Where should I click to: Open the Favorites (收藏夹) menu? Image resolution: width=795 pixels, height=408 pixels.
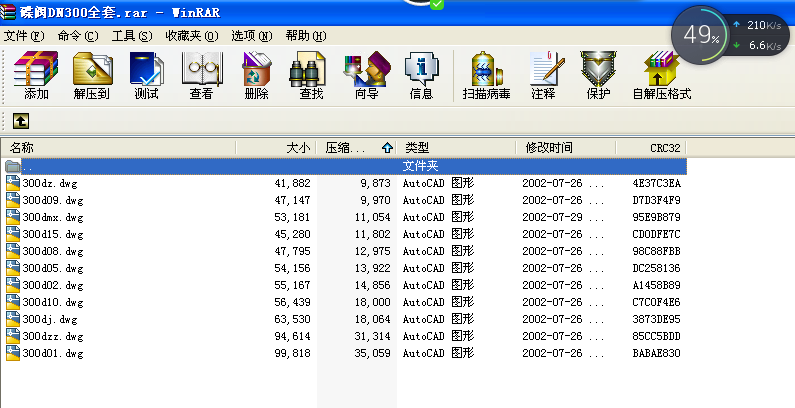pos(192,36)
